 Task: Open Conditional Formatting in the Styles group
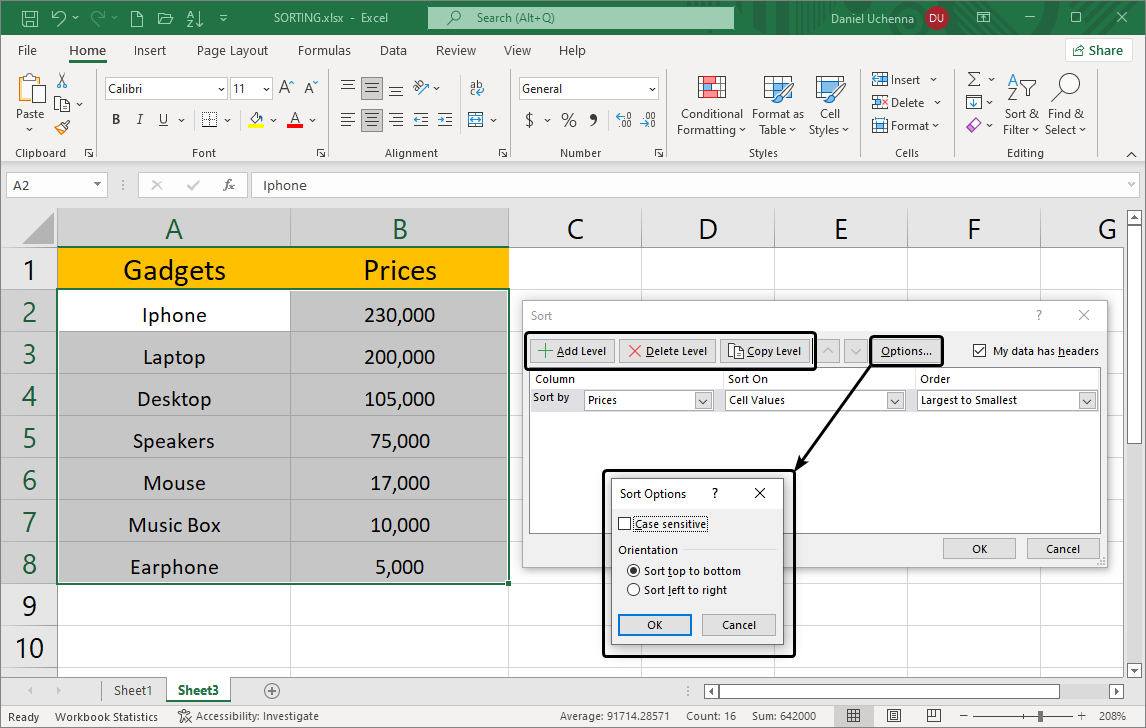711,104
